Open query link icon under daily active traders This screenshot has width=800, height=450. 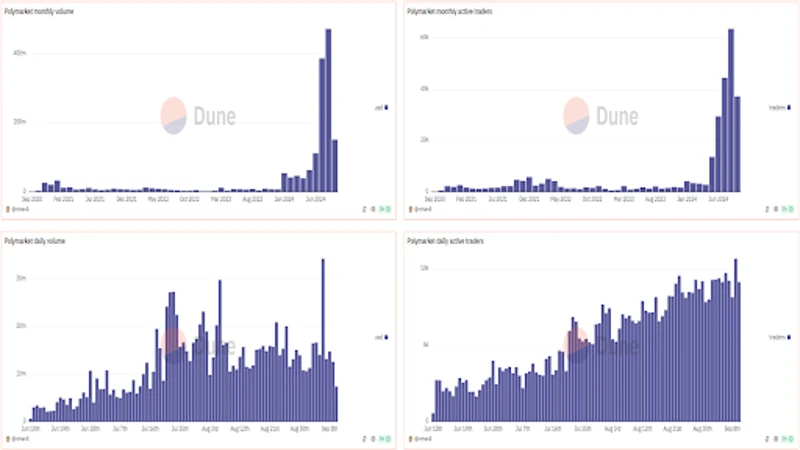767,439
